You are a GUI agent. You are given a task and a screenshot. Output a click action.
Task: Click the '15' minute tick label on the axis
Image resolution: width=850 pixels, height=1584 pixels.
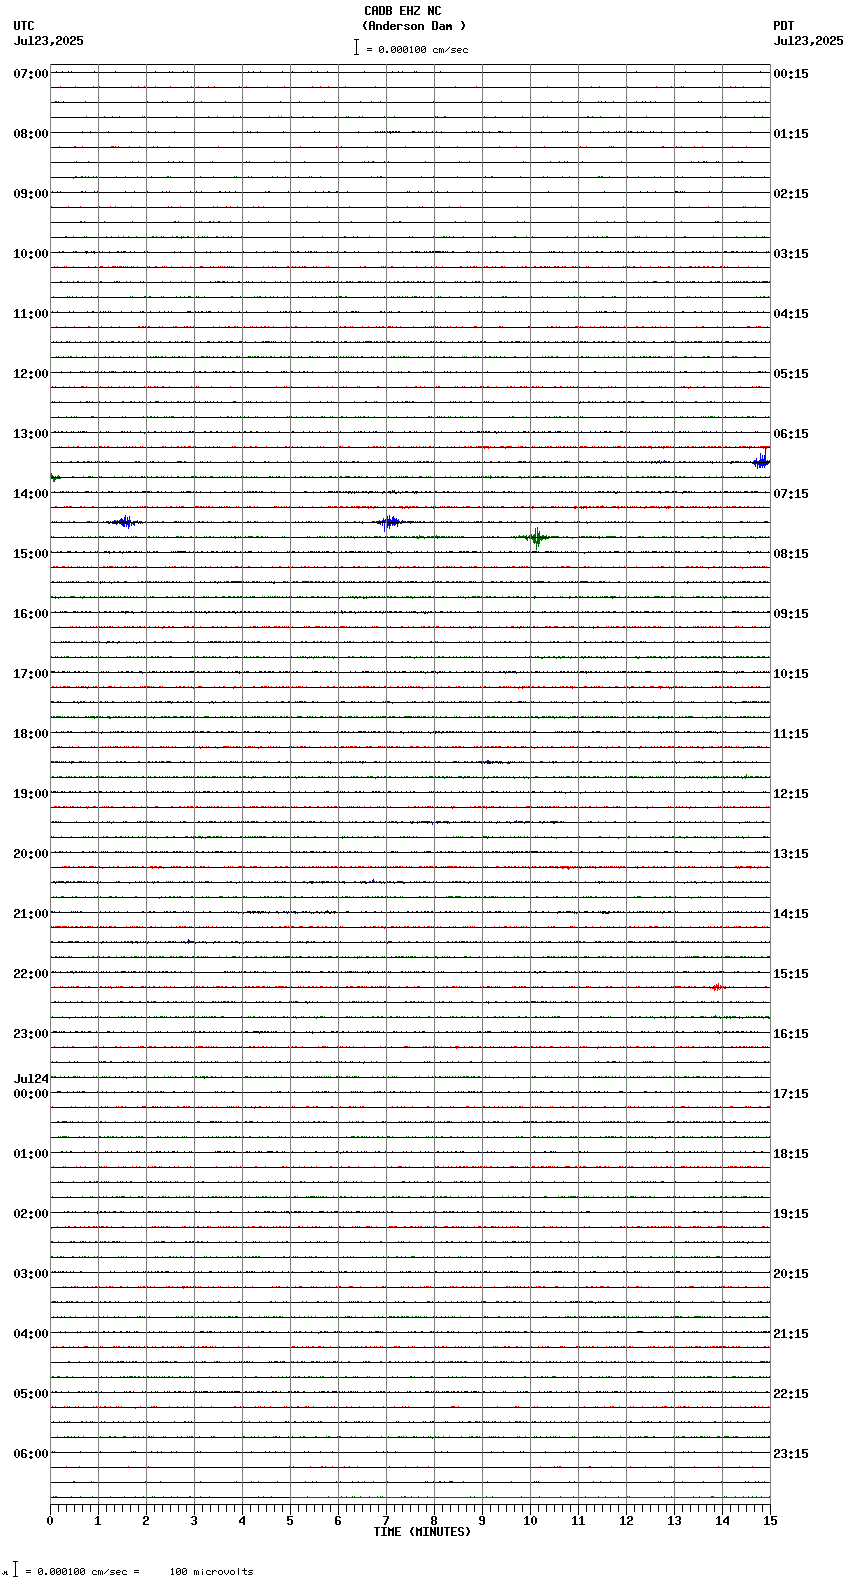pos(769,1521)
